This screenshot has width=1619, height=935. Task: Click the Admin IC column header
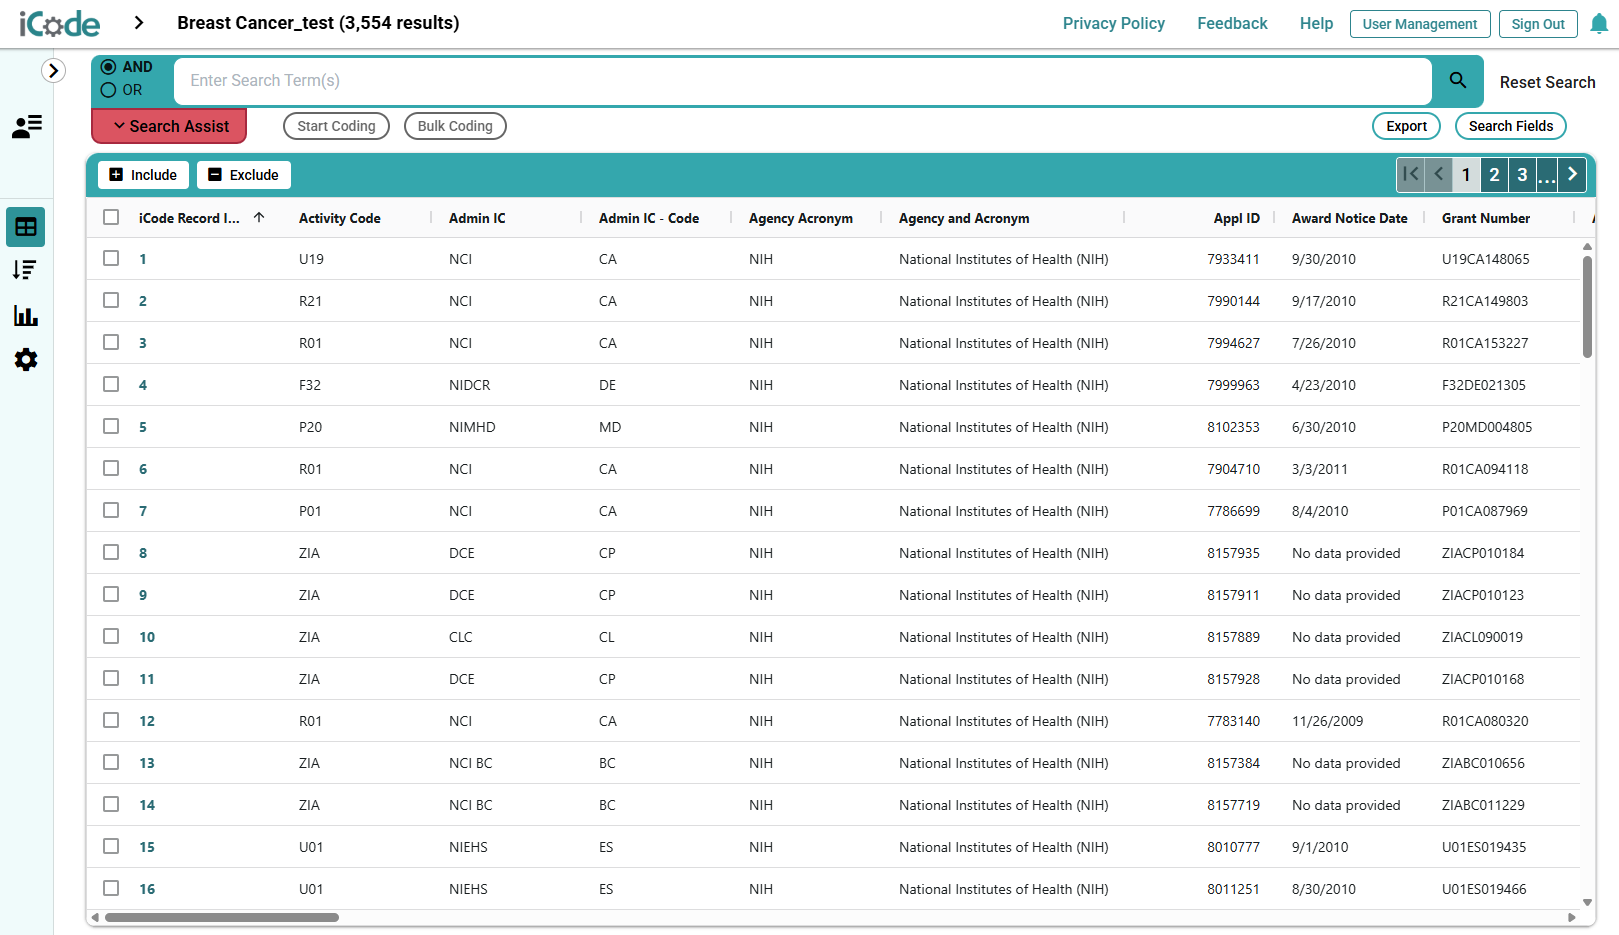pos(477,218)
